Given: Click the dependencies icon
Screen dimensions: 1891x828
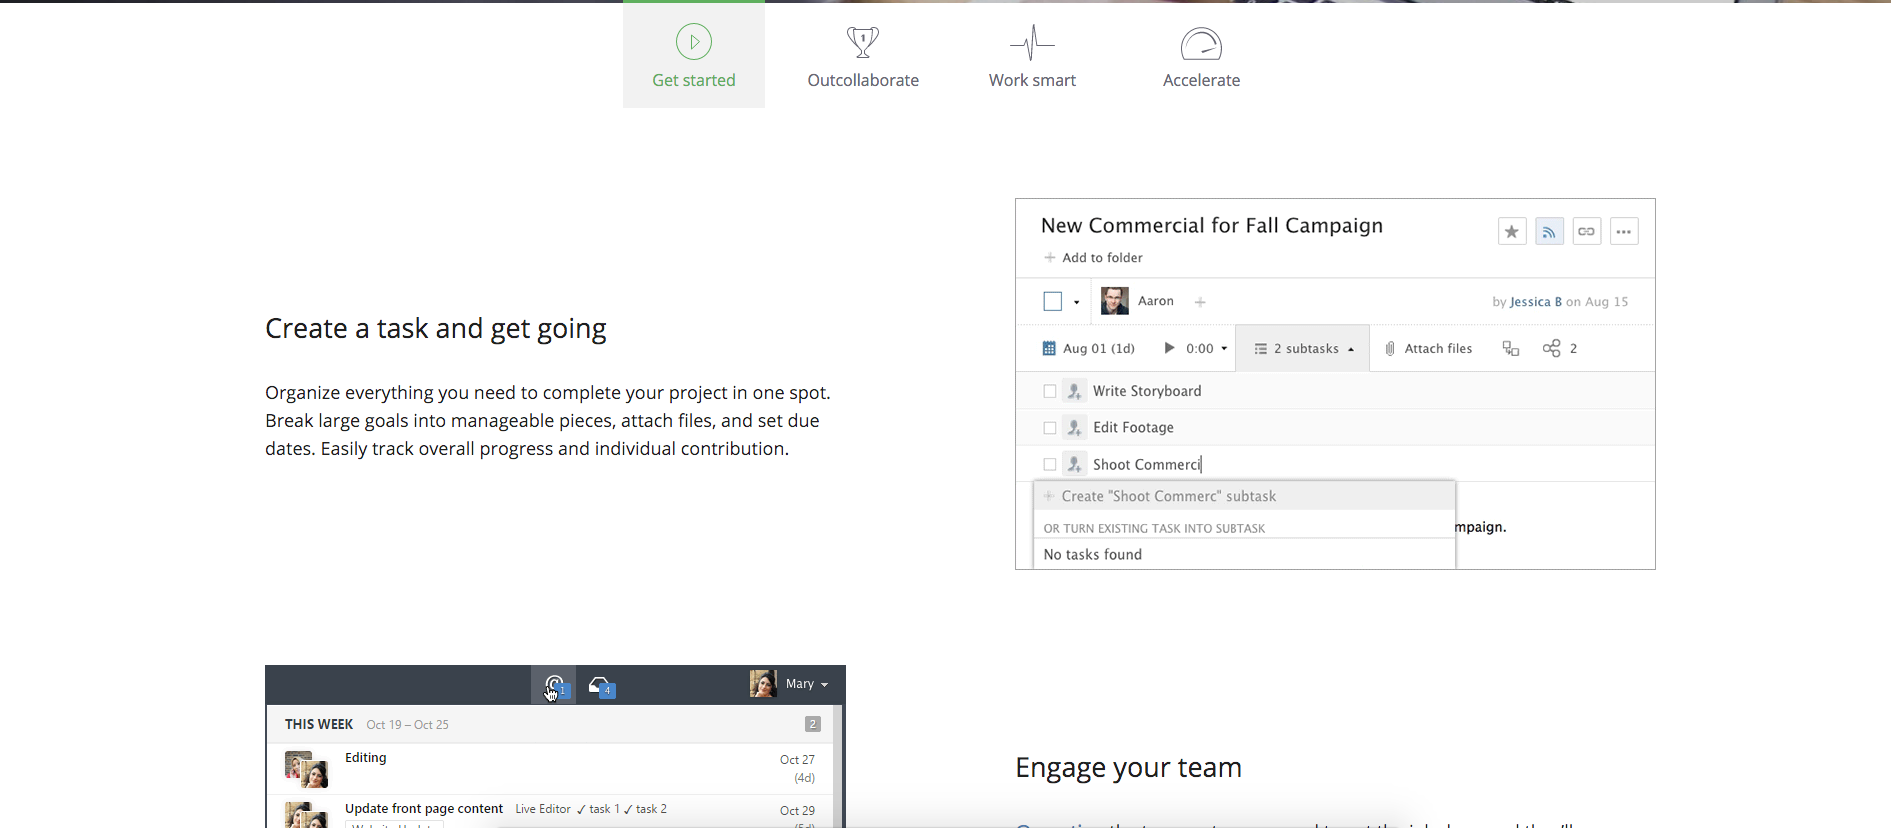Looking at the screenshot, I should click(1511, 349).
